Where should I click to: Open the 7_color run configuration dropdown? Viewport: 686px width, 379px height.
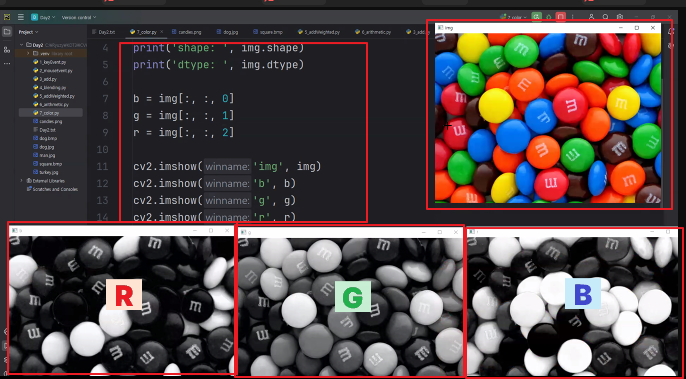514,18
